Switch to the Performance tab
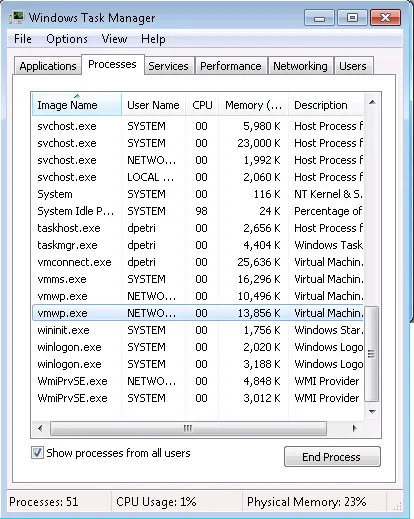The width and height of the screenshot is (414, 519). pos(231,66)
